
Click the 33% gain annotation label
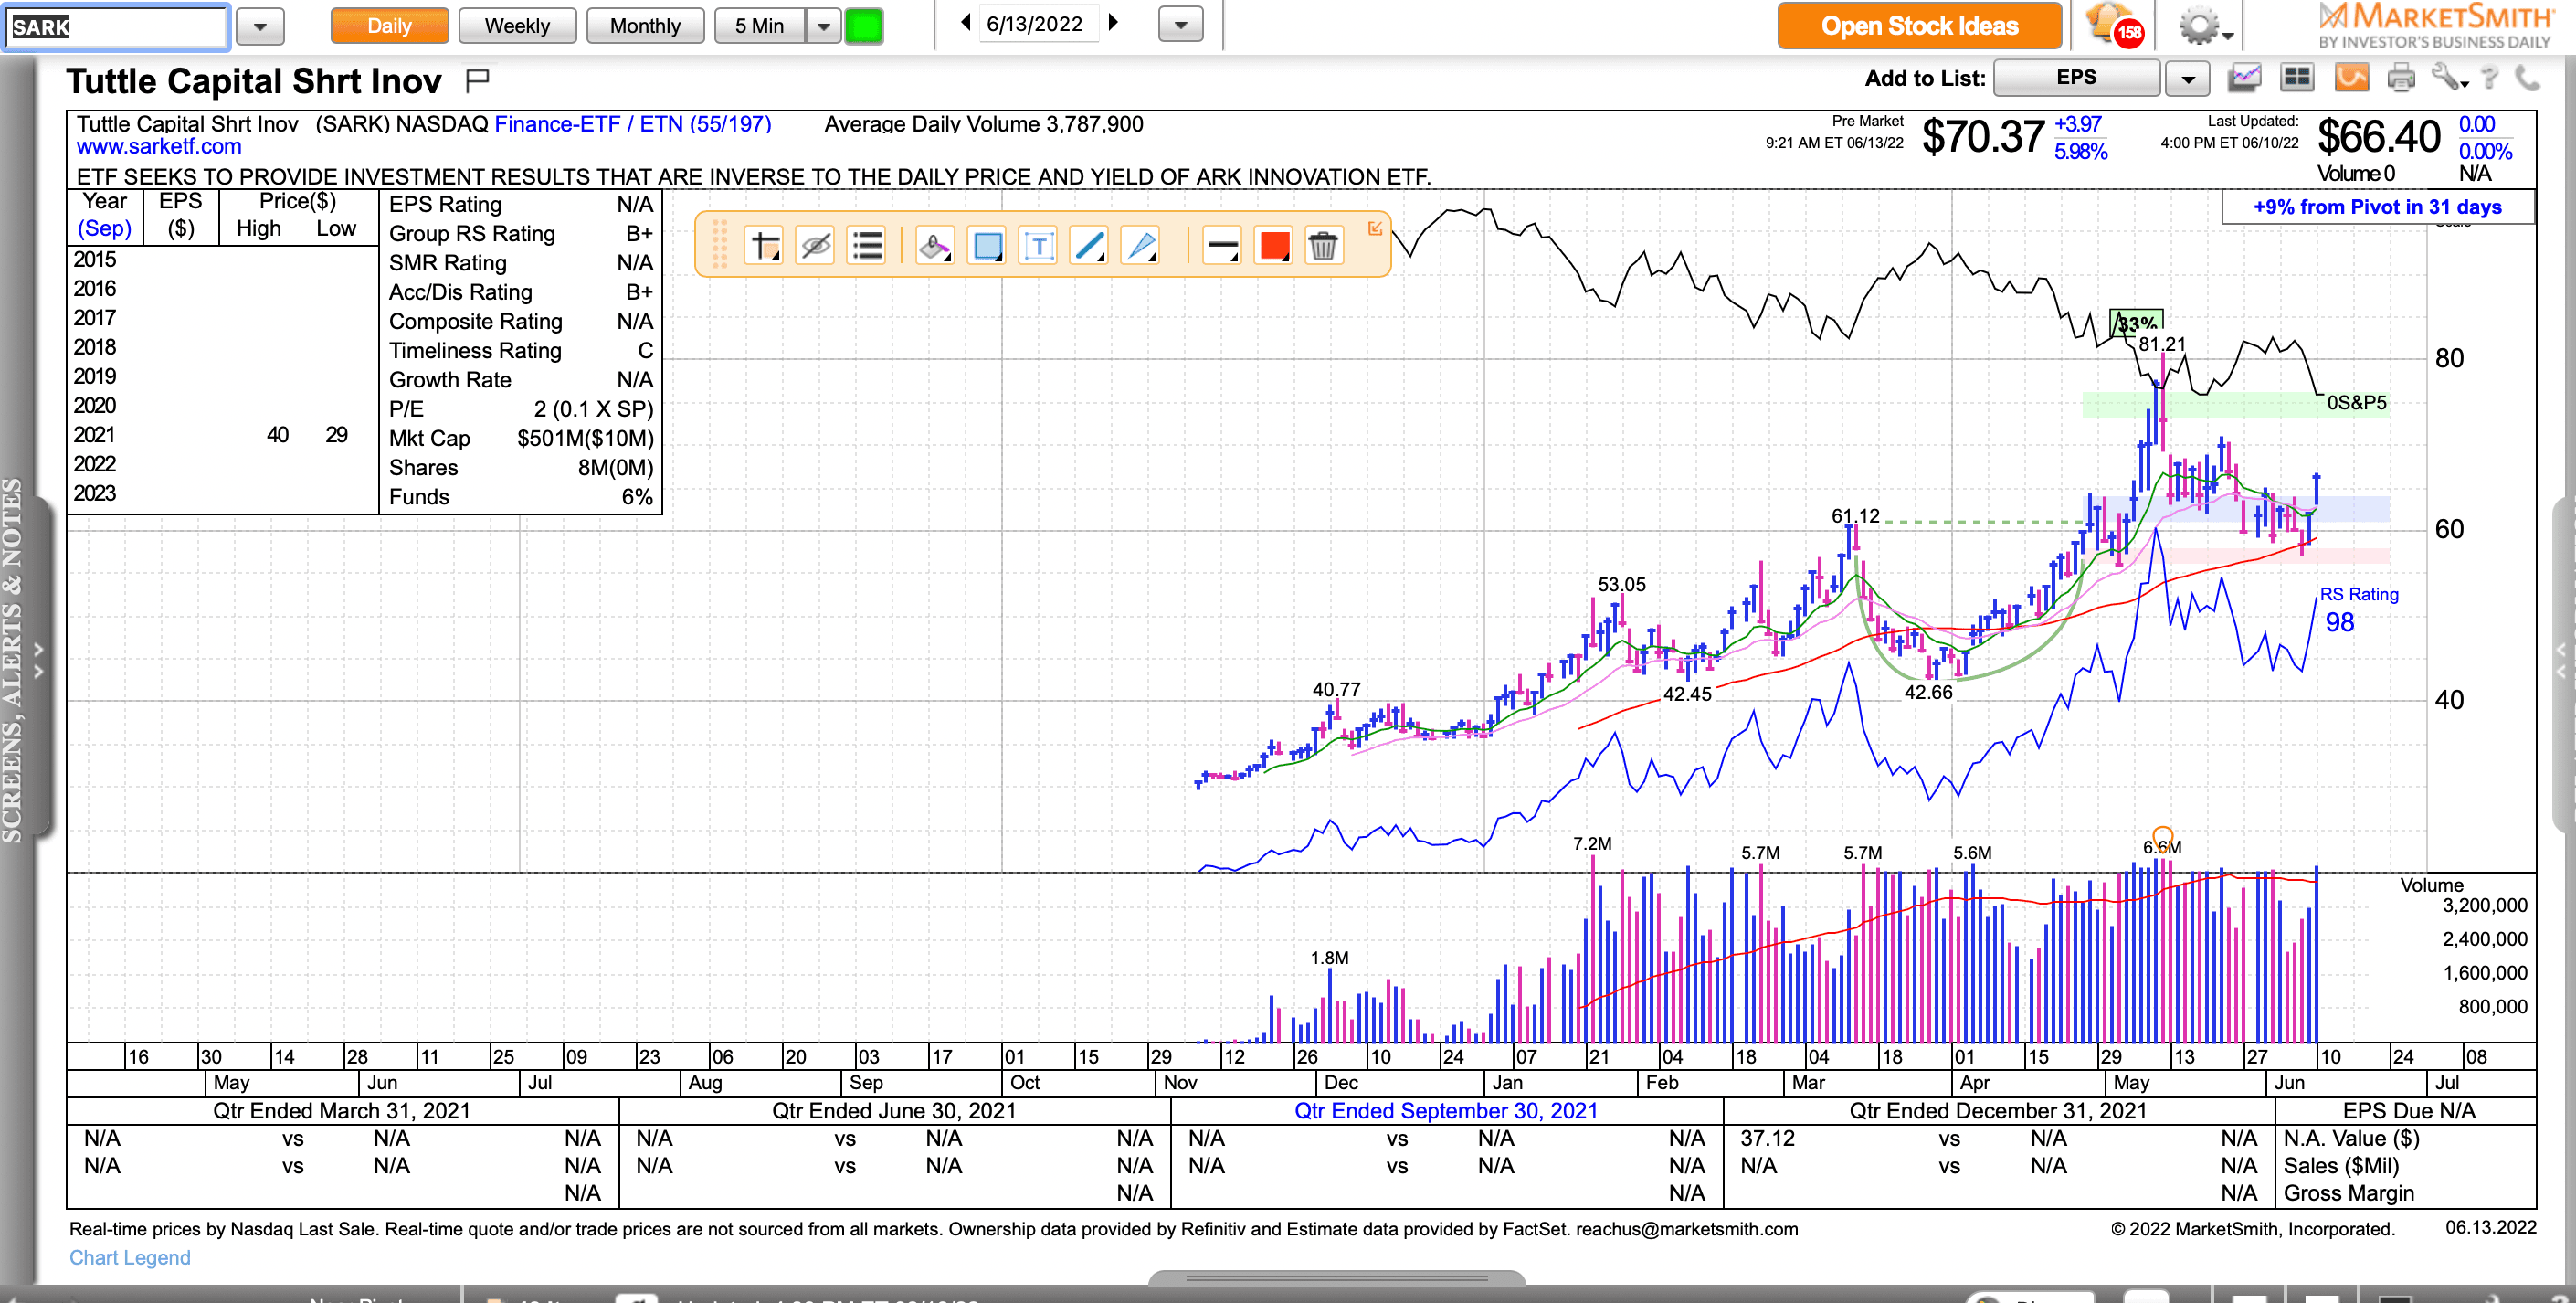[2136, 322]
